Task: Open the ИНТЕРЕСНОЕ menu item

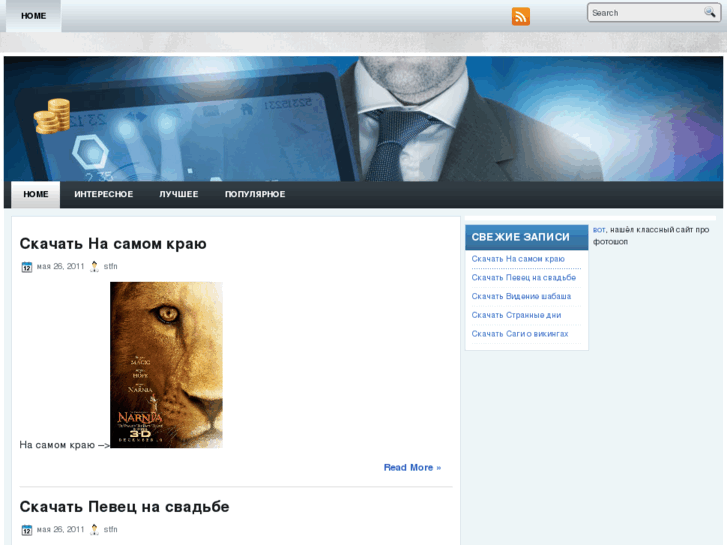Action: click(104, 194)
